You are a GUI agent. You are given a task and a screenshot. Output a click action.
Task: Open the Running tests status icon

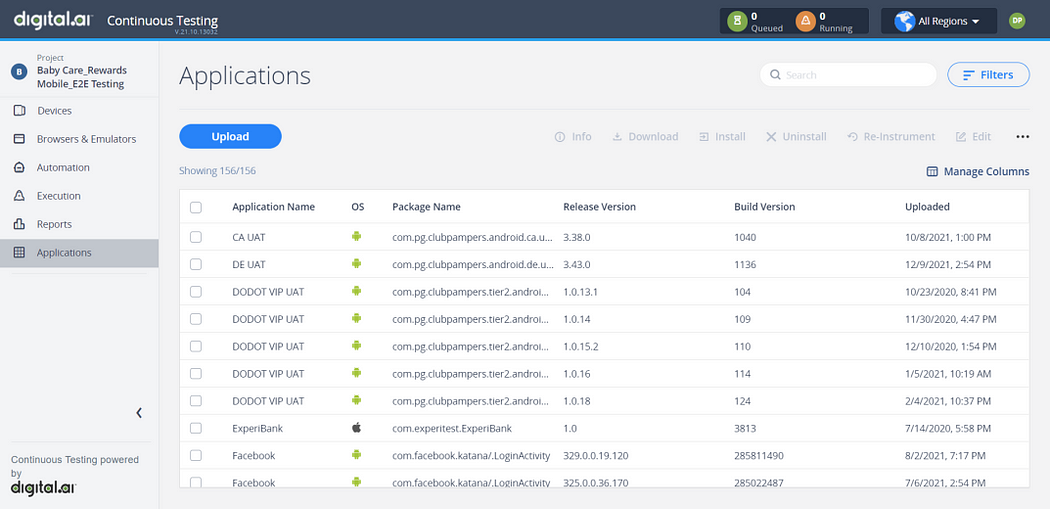point(806,21)
